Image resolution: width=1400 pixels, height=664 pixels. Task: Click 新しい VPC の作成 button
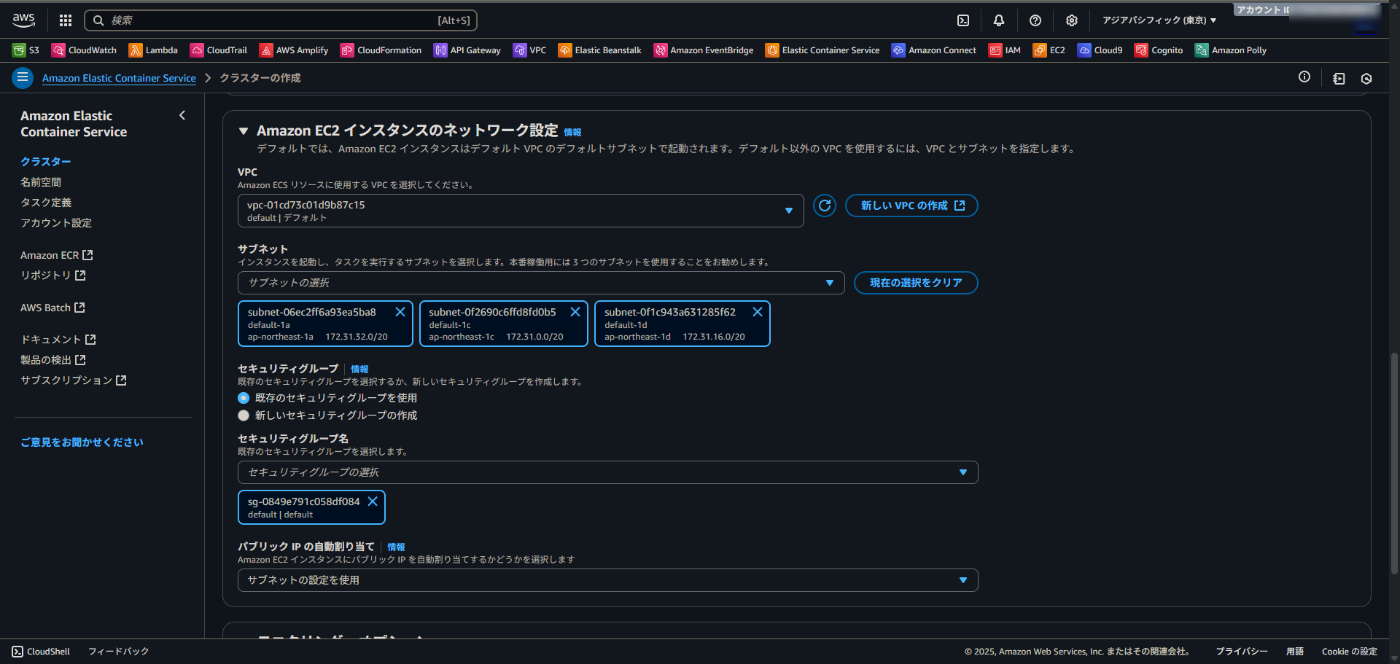coord(912,205)
